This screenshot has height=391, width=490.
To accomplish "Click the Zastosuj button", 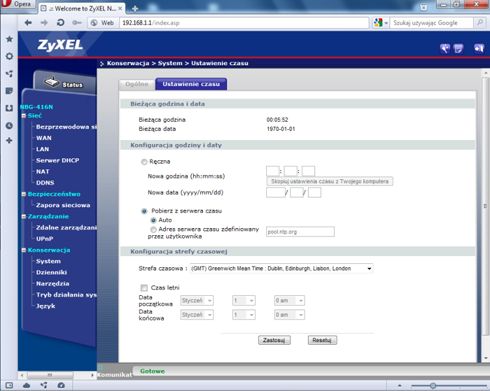I will tap(274, 340).
